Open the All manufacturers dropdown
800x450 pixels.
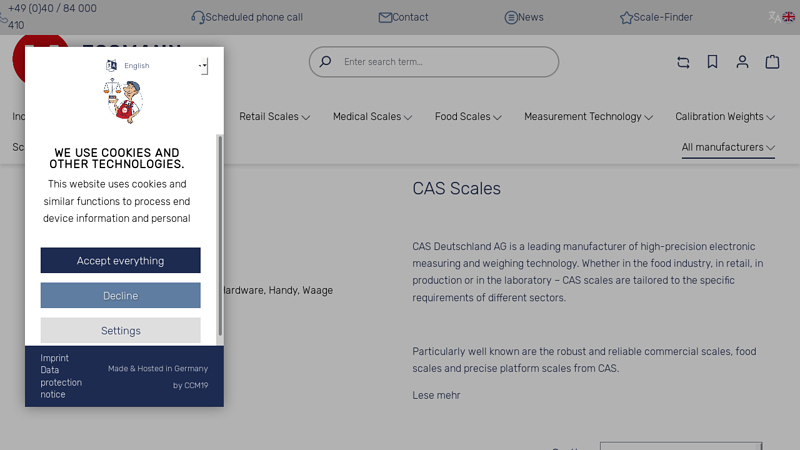(x=728, y=147)
